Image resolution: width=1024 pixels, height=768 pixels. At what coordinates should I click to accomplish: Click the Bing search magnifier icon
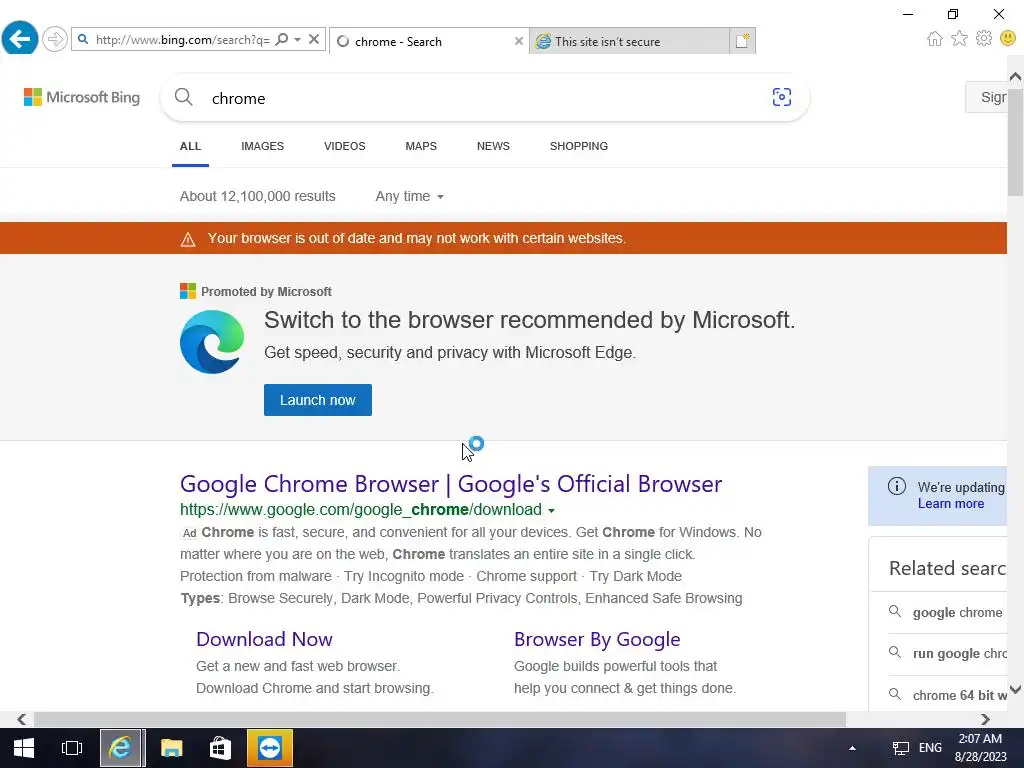[x=184, y=97]
